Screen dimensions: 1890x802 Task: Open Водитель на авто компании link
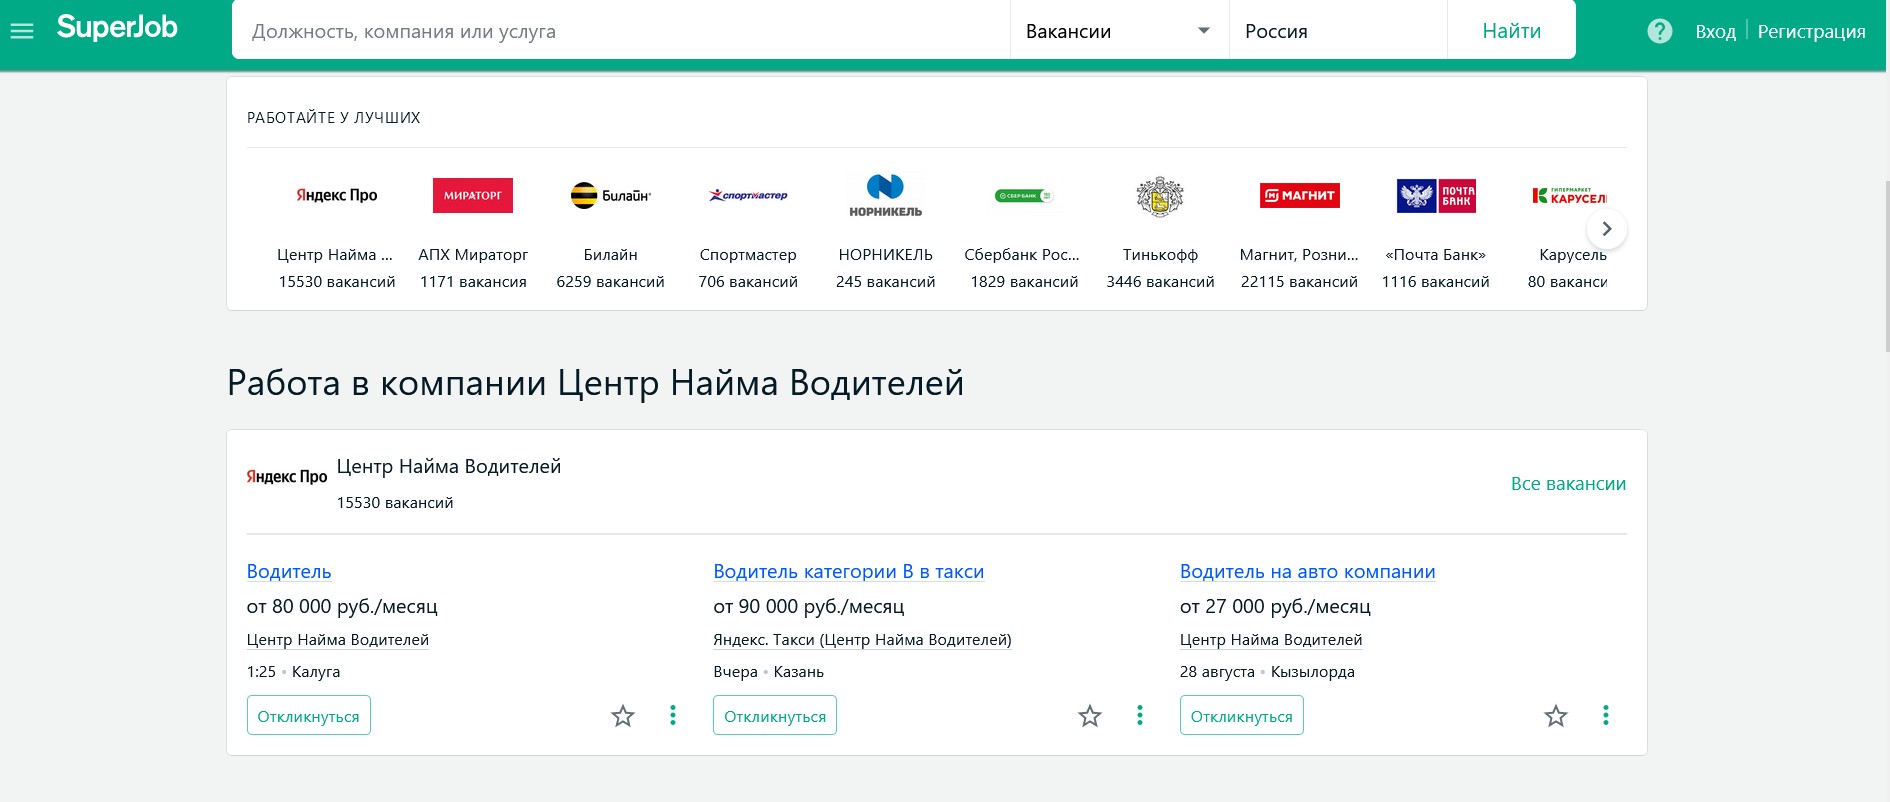pos(1307,572)
